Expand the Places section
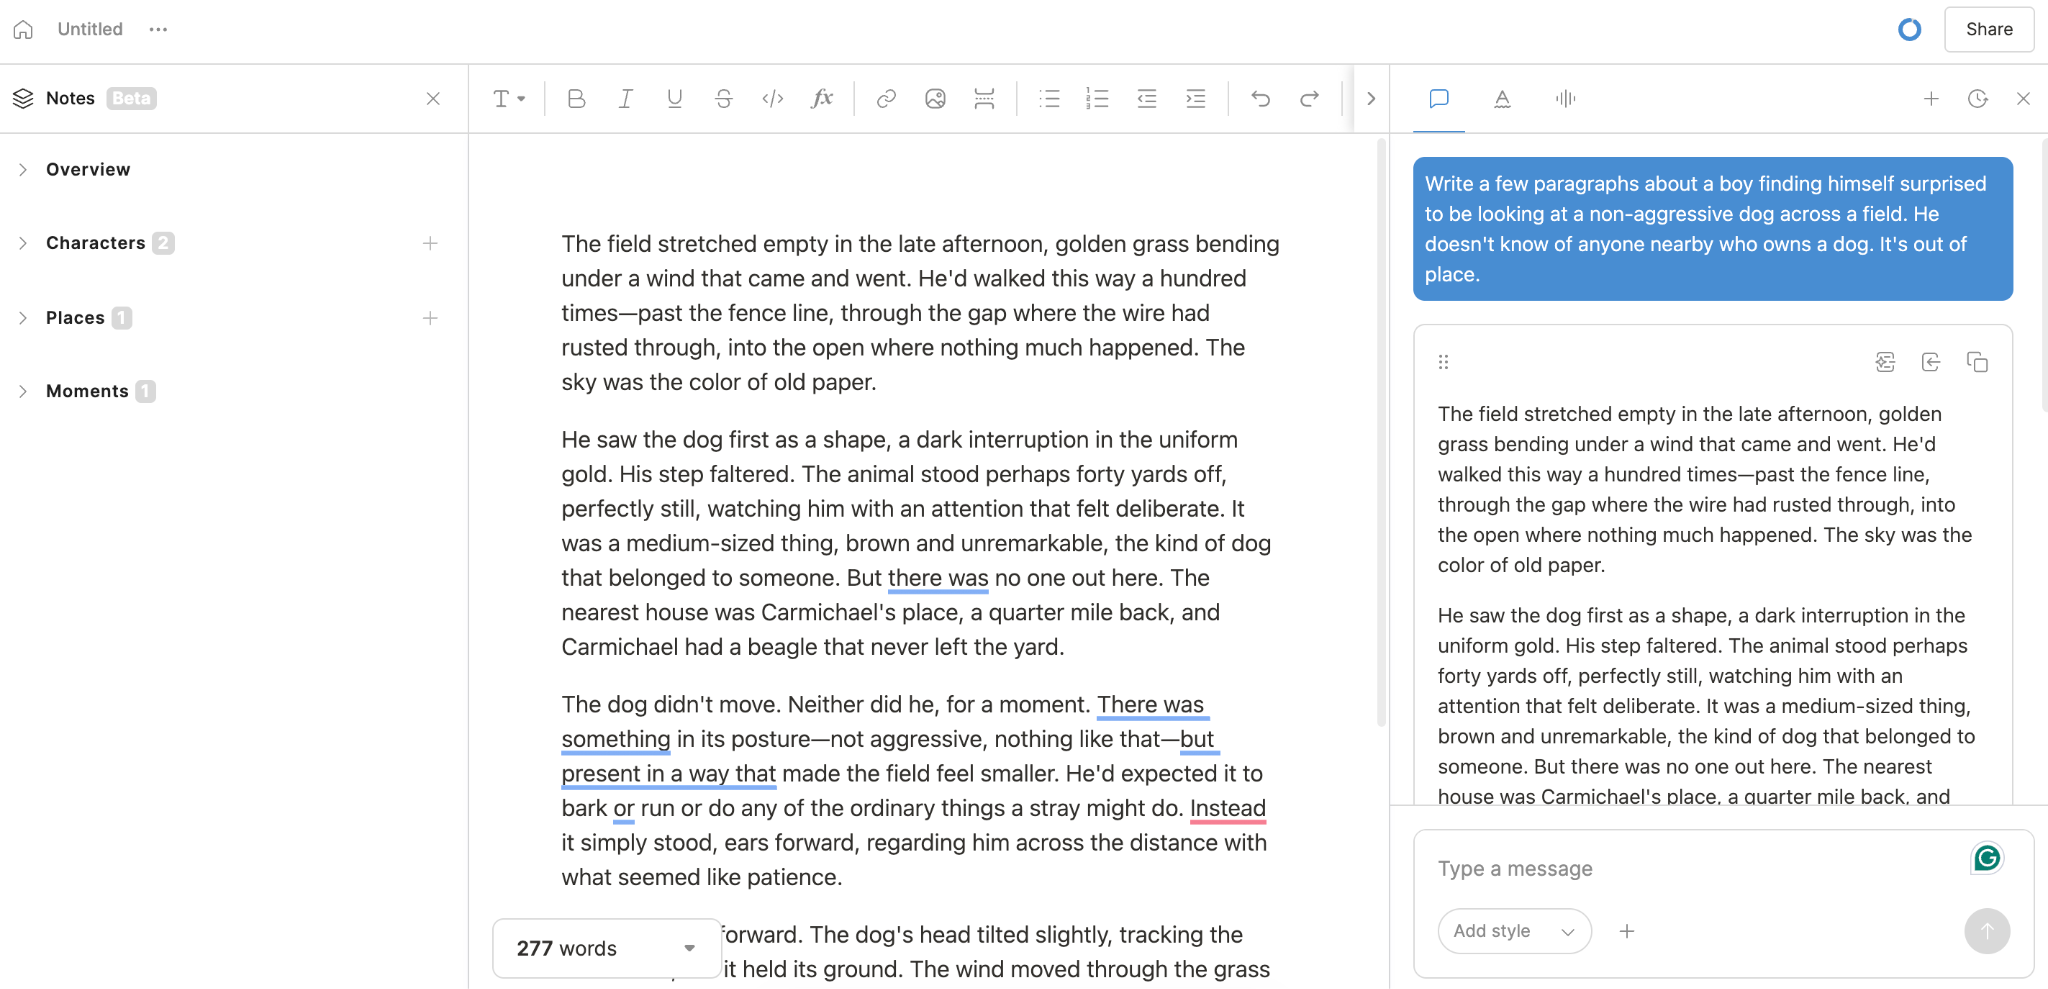2048x989 pixels. pyautogui.click(x=22, y=318)
